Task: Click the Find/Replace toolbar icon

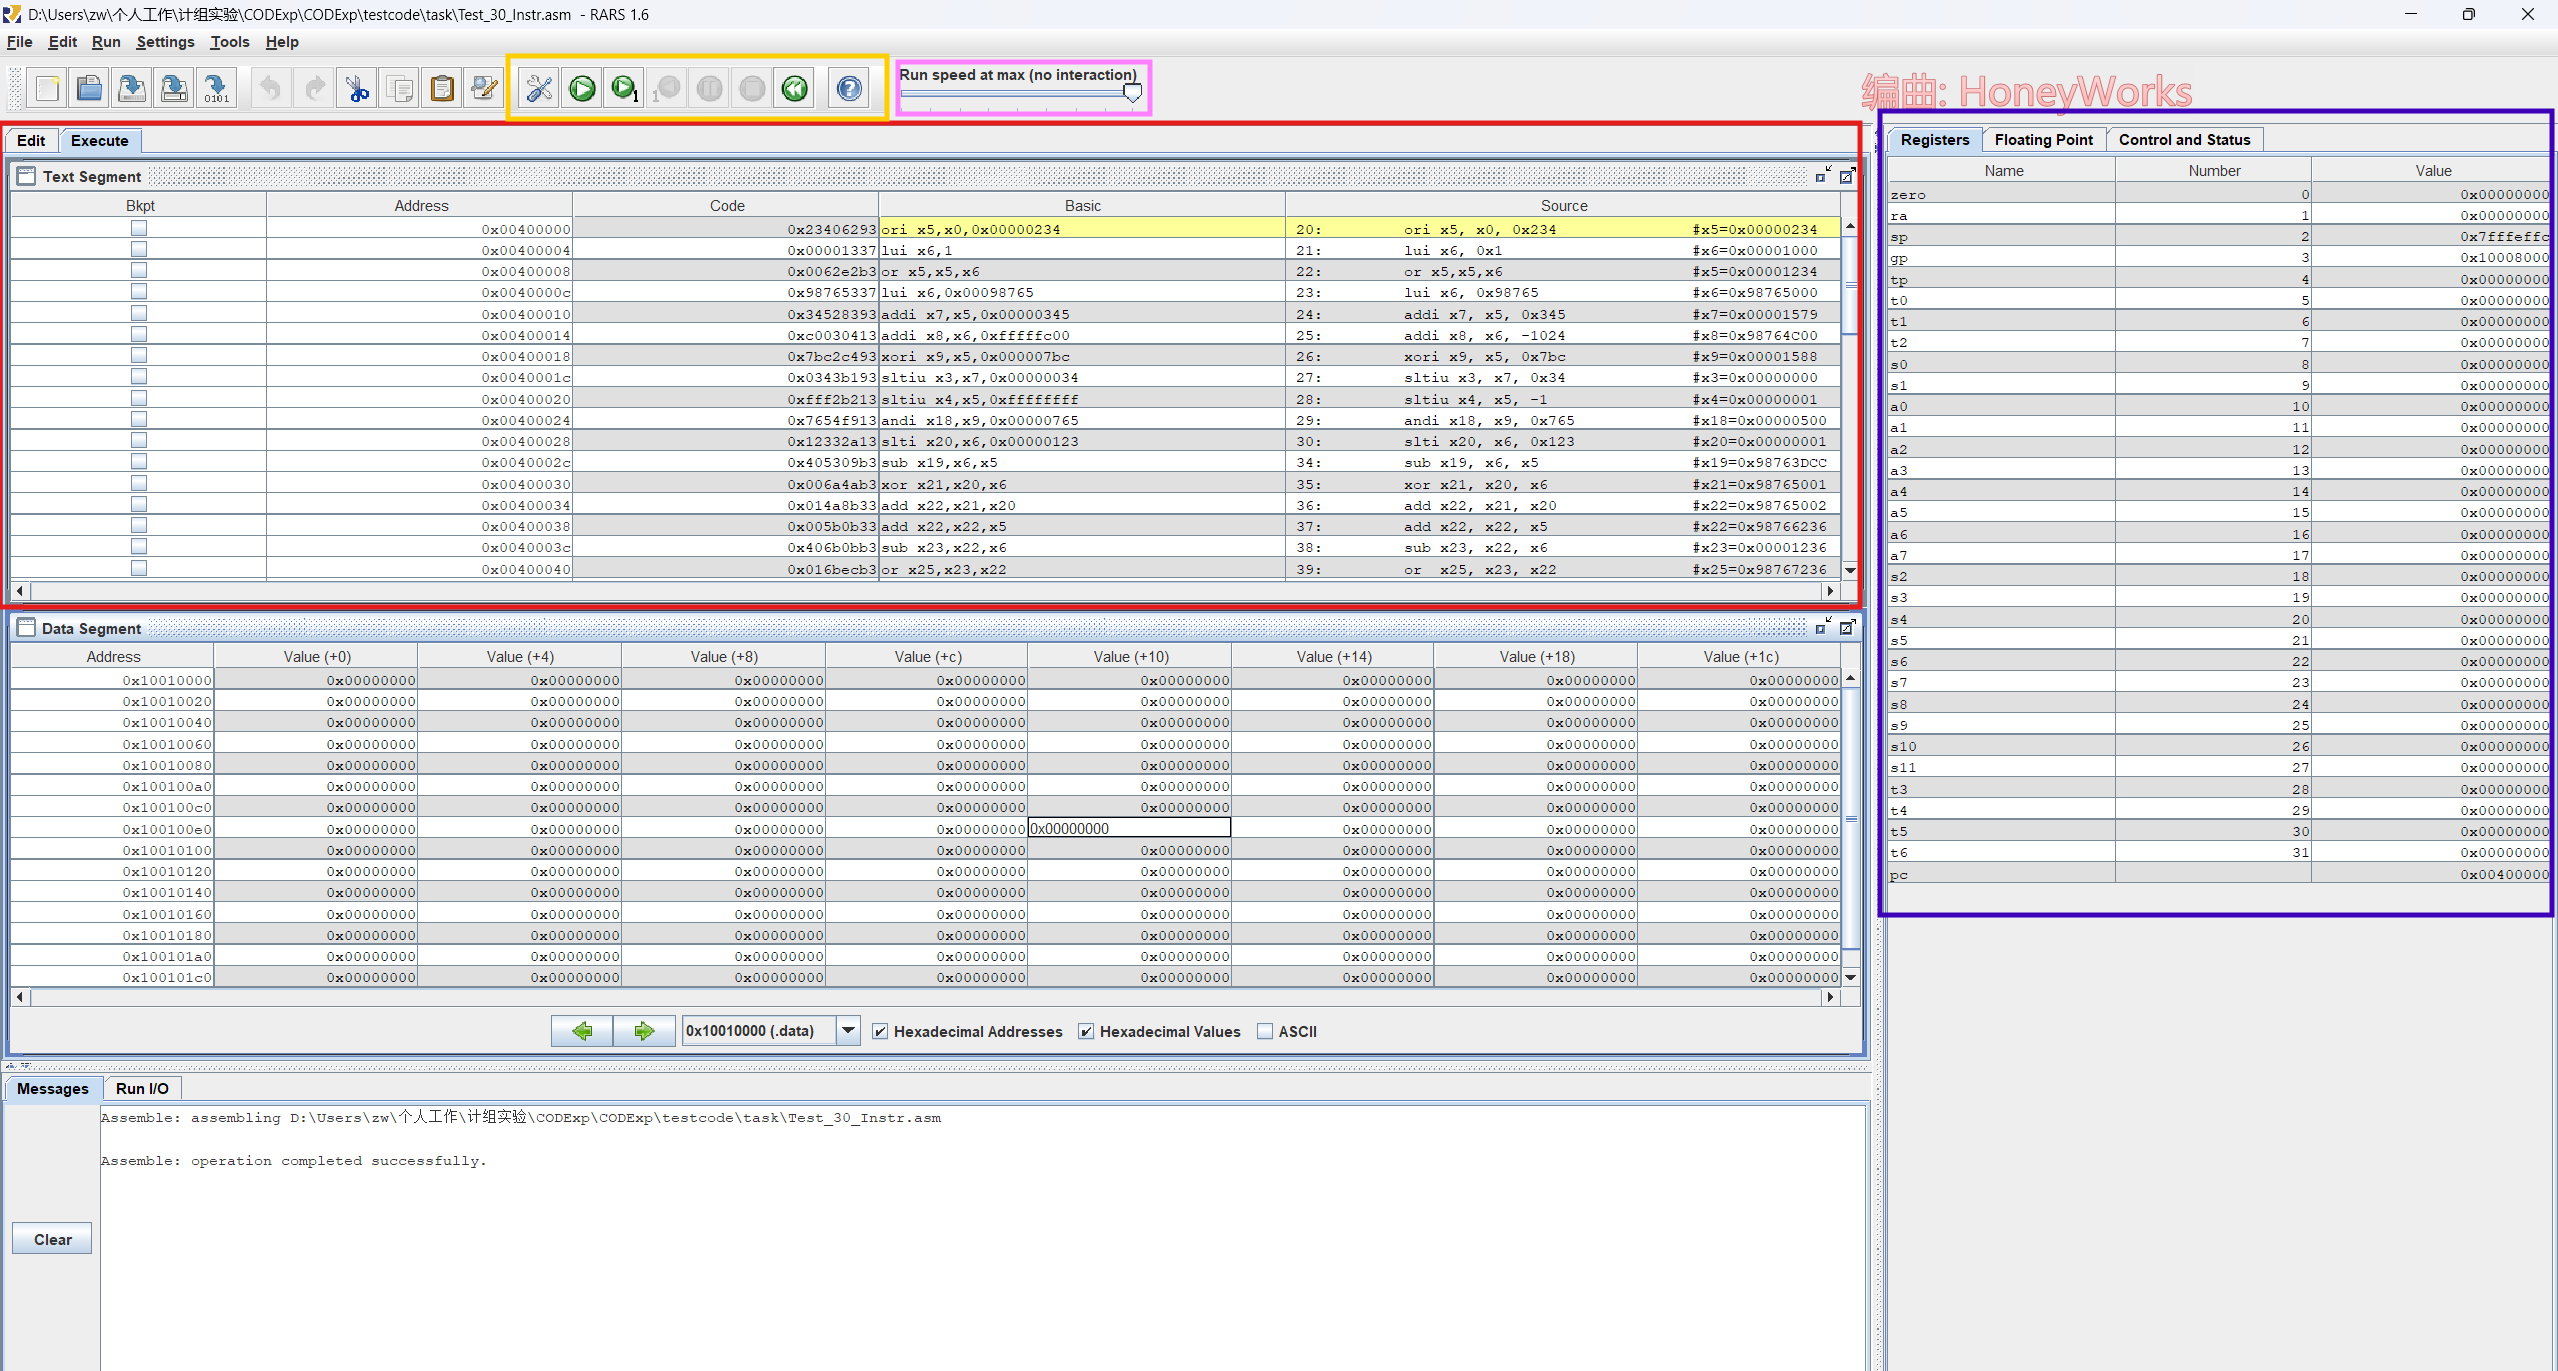Action: (x=484, y=89)
